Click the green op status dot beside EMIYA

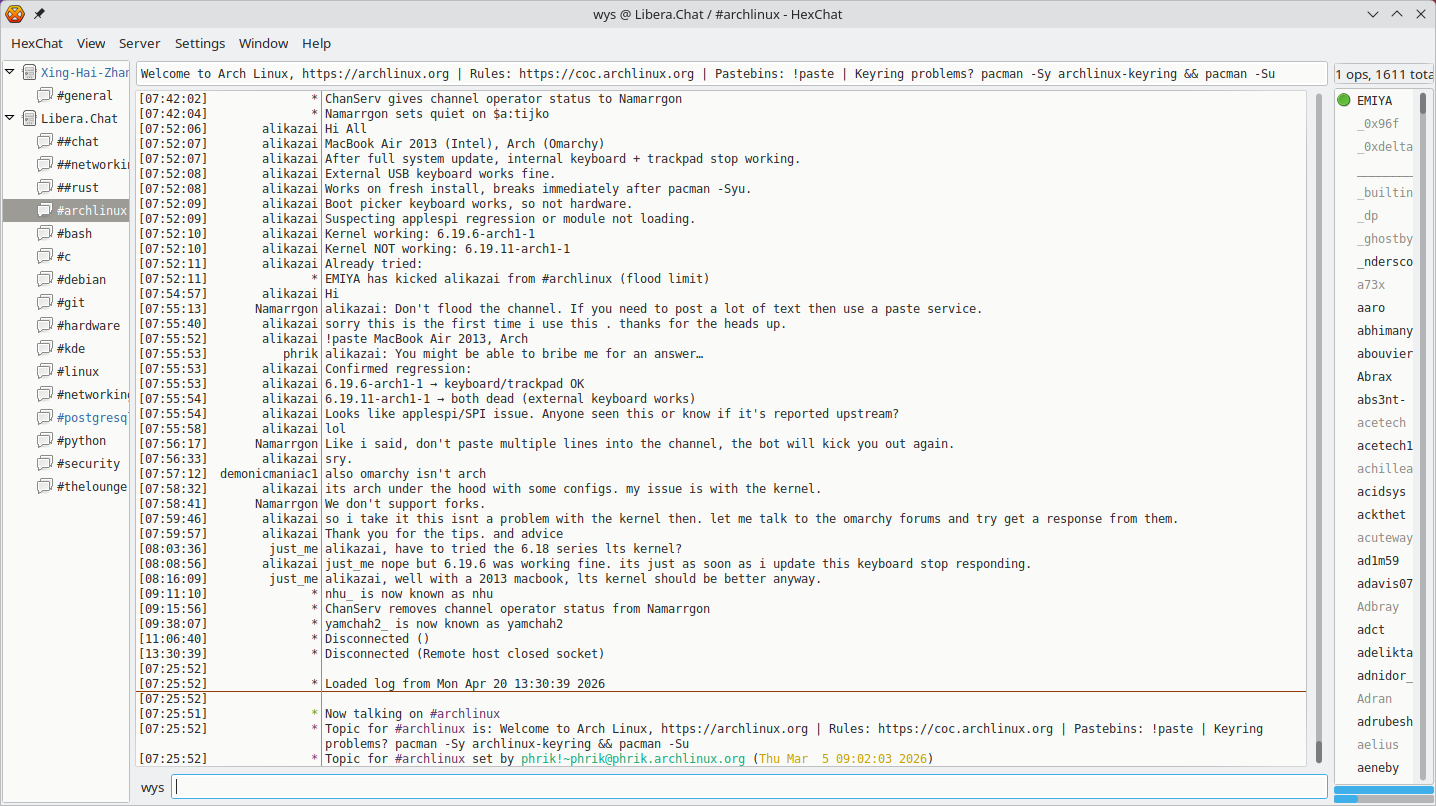point(1344,100)
